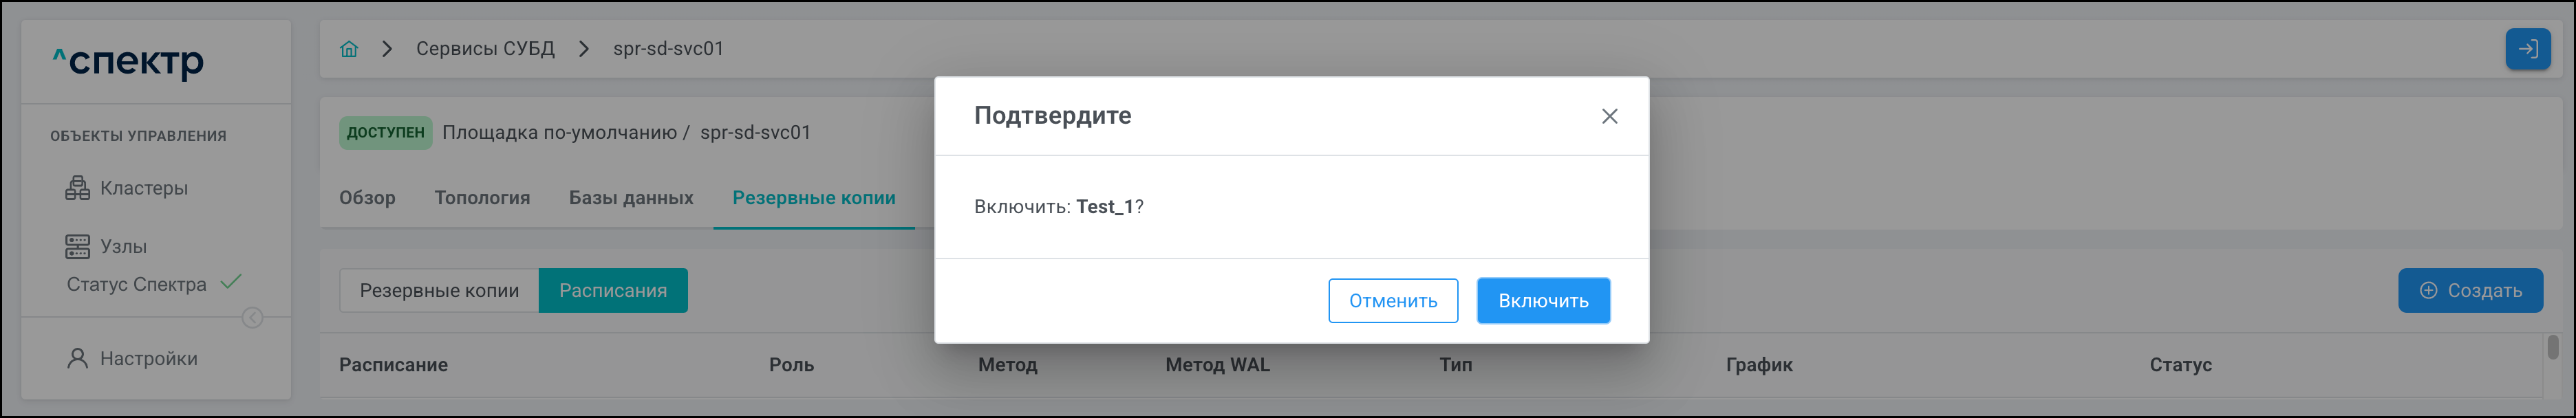Switch to Резервные копии toggle segment
2576x418 pixels.
[439, 291]
